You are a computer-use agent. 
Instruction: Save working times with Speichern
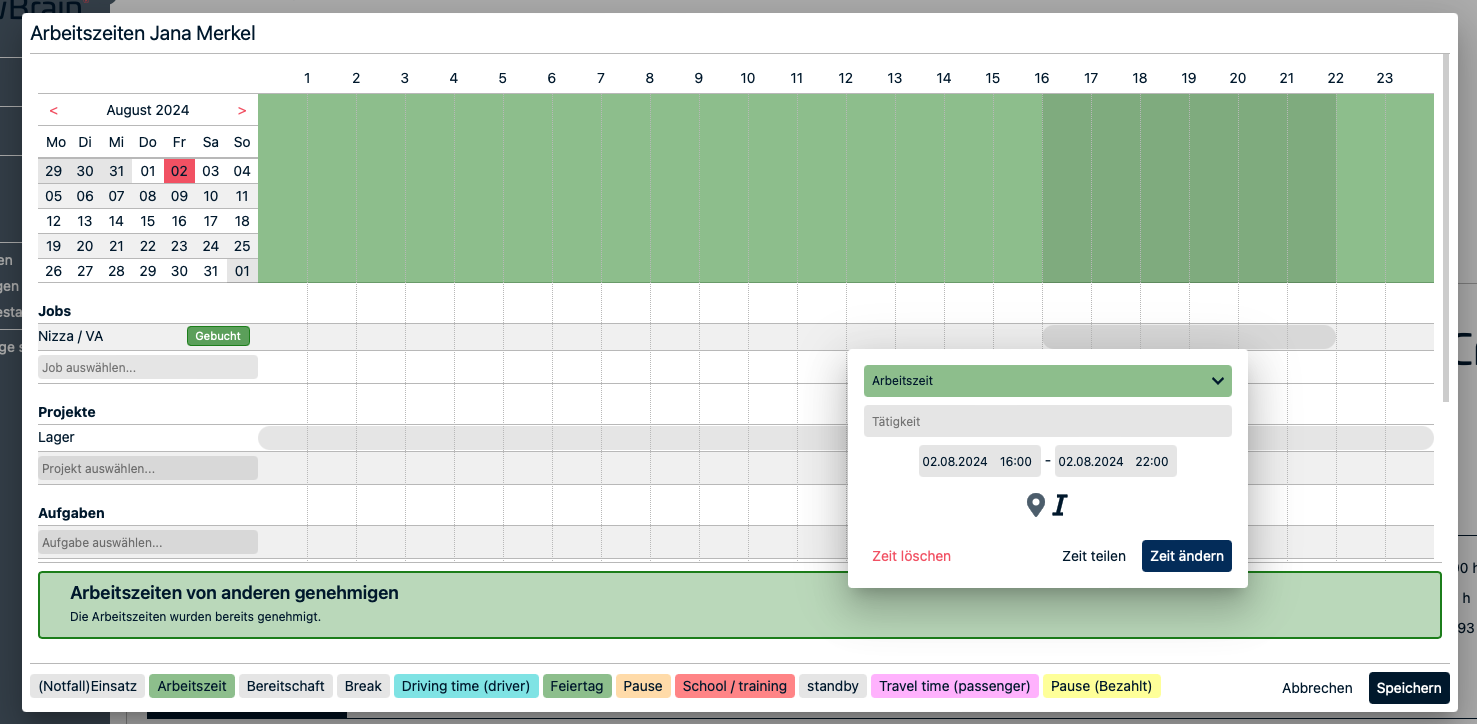click(1408, 688)
